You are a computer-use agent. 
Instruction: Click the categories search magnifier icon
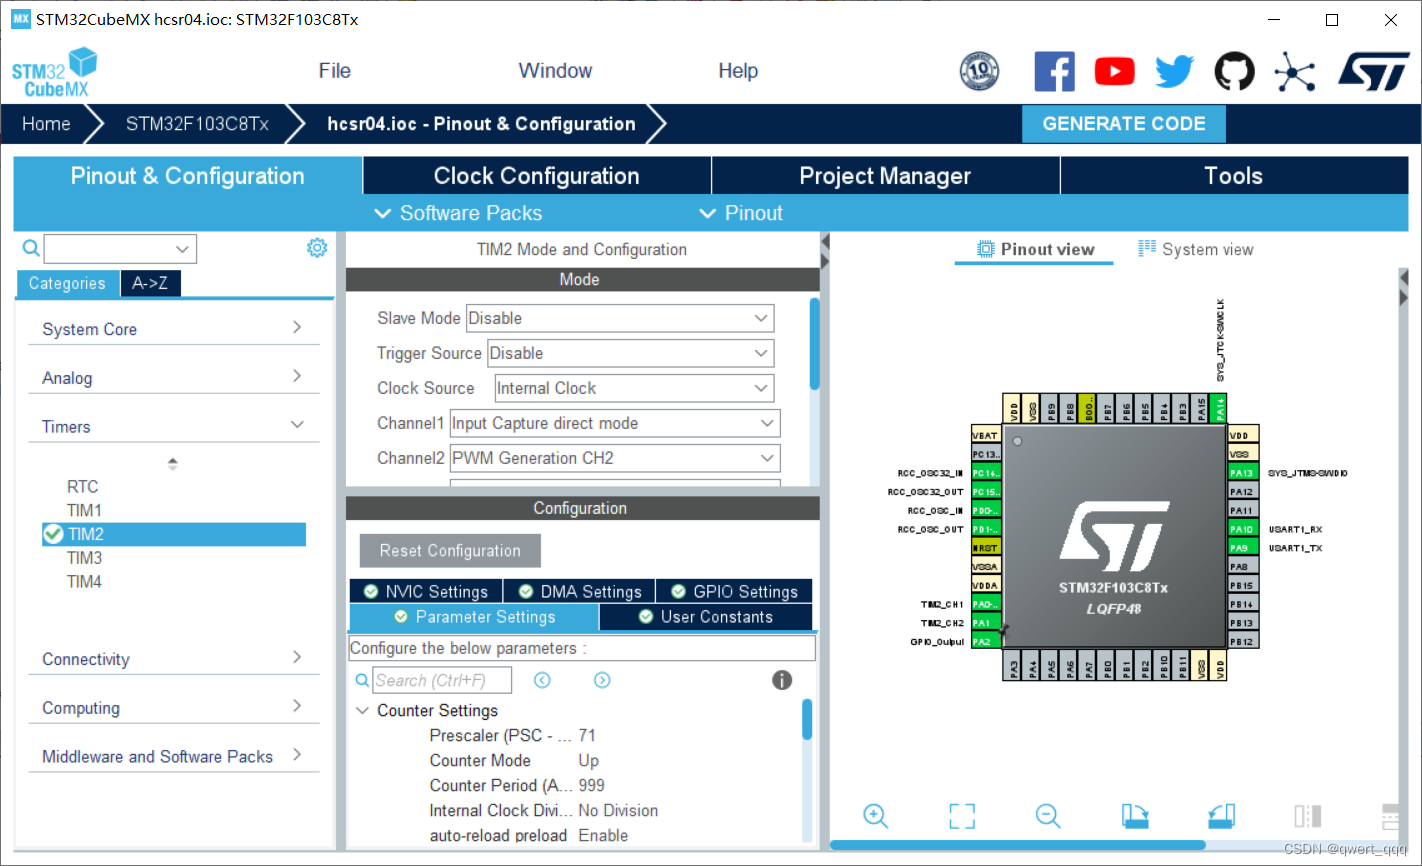31,248
